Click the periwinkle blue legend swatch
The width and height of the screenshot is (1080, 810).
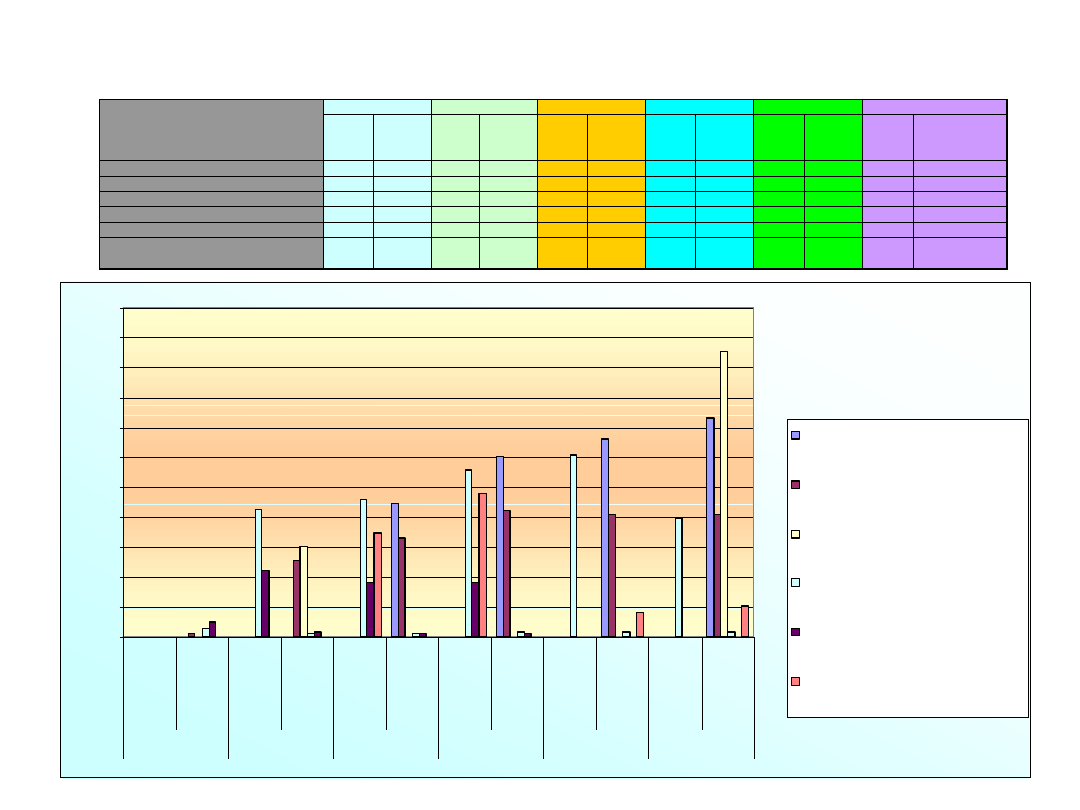pos(796,435)
